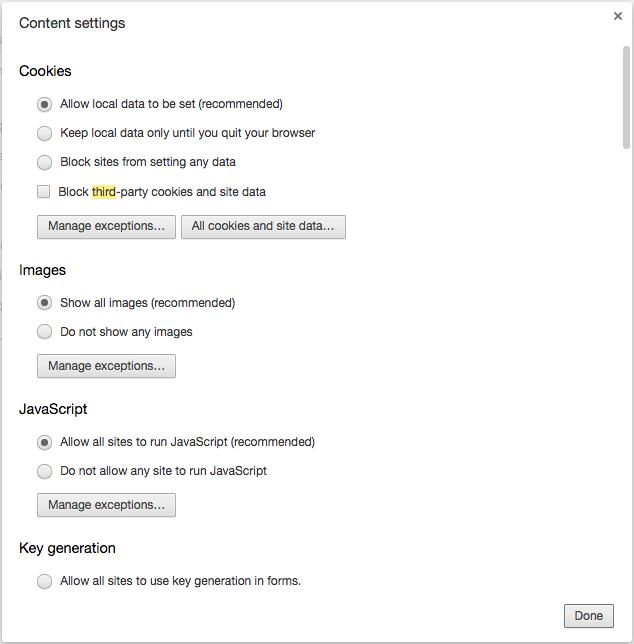Click the highlighted word third in the cookies option
634x644 pixels.
click(x=104, y=192)
